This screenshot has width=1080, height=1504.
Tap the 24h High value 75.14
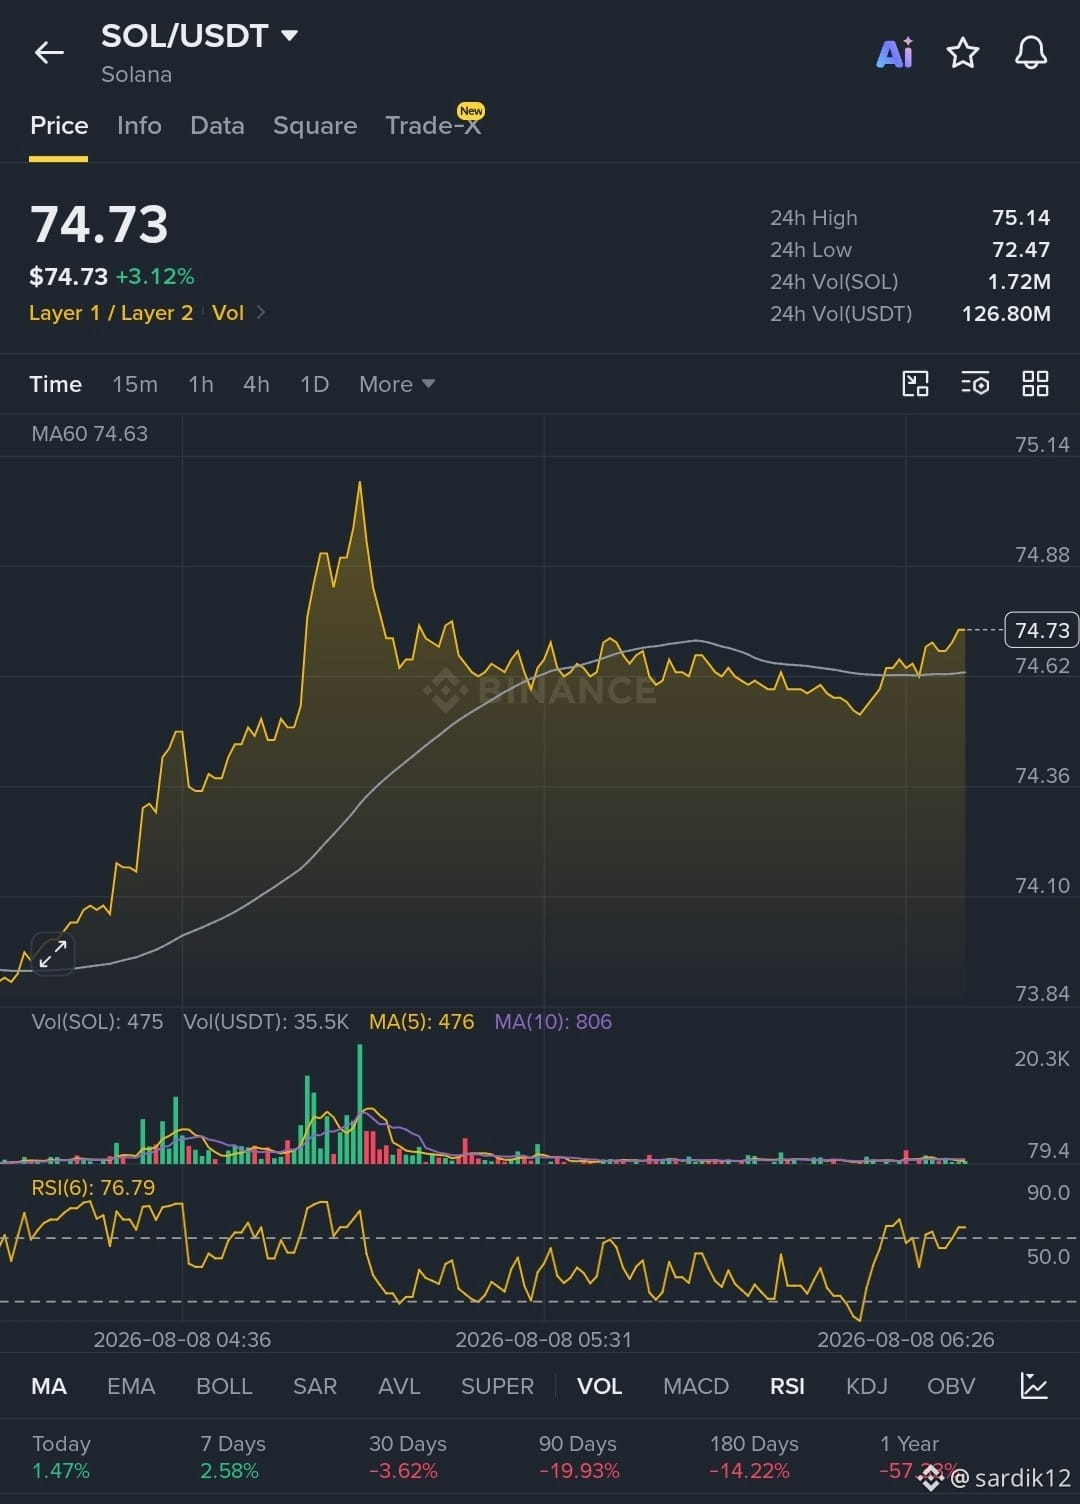(x=1021, y=218)
